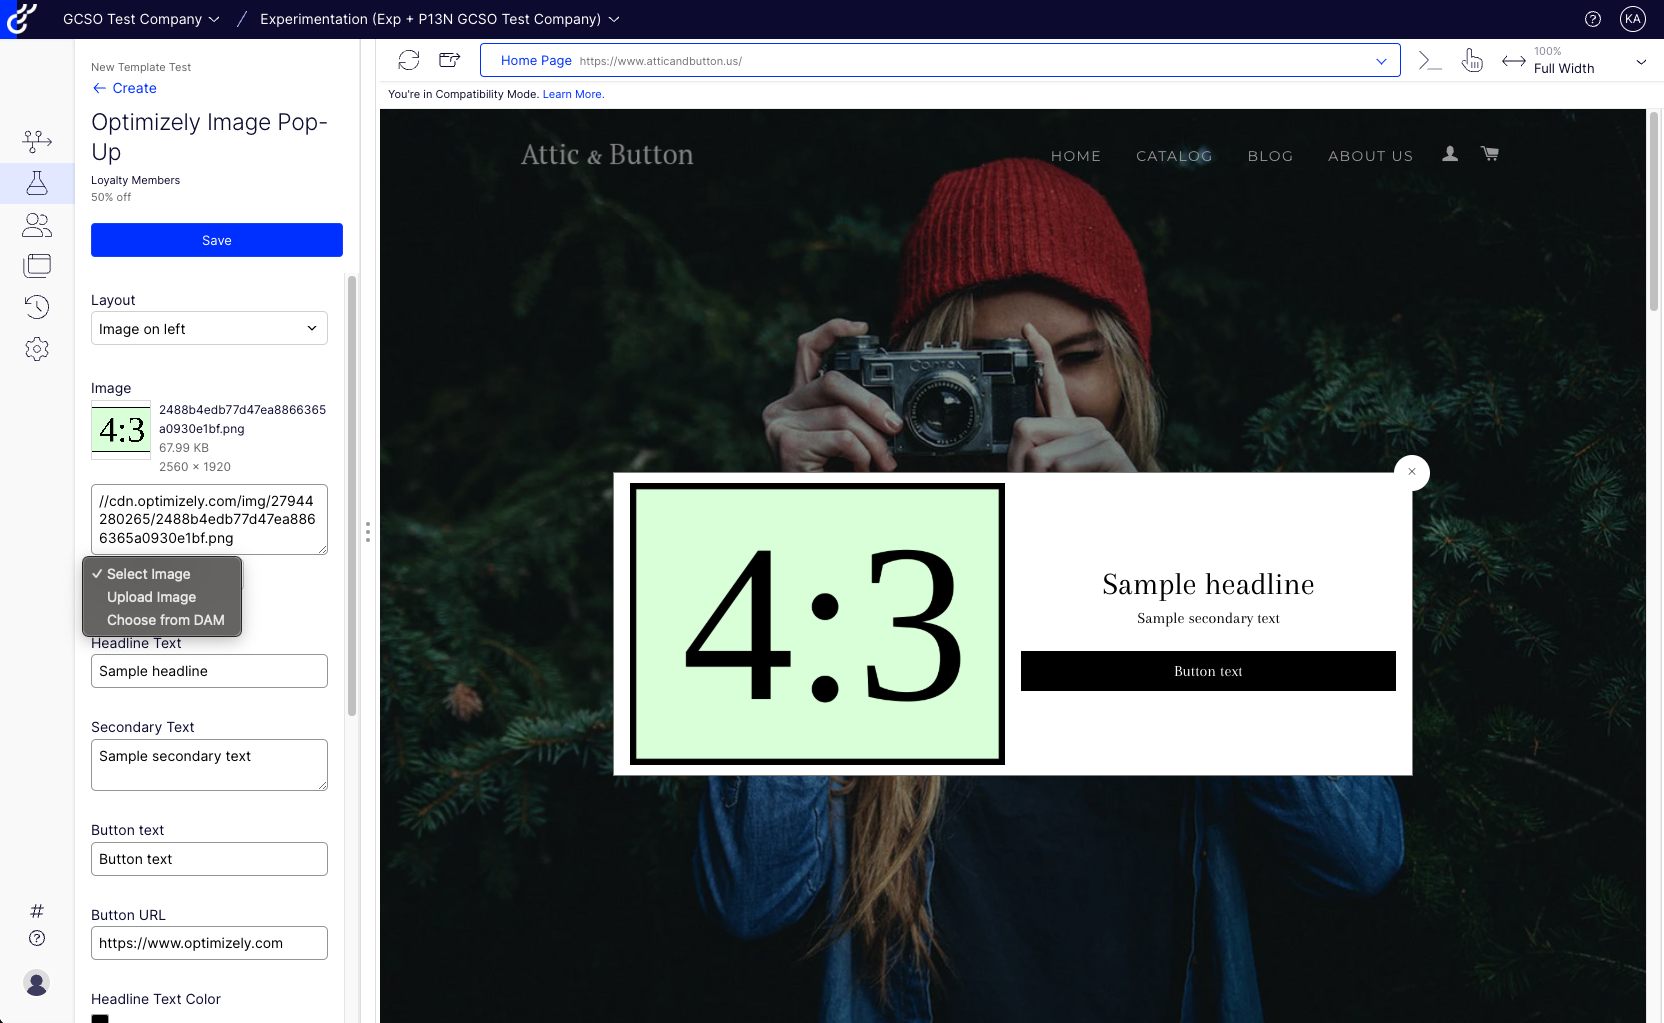Click BLOG in the site navigation
1664x1023 pixels.
click(1270, 156)
